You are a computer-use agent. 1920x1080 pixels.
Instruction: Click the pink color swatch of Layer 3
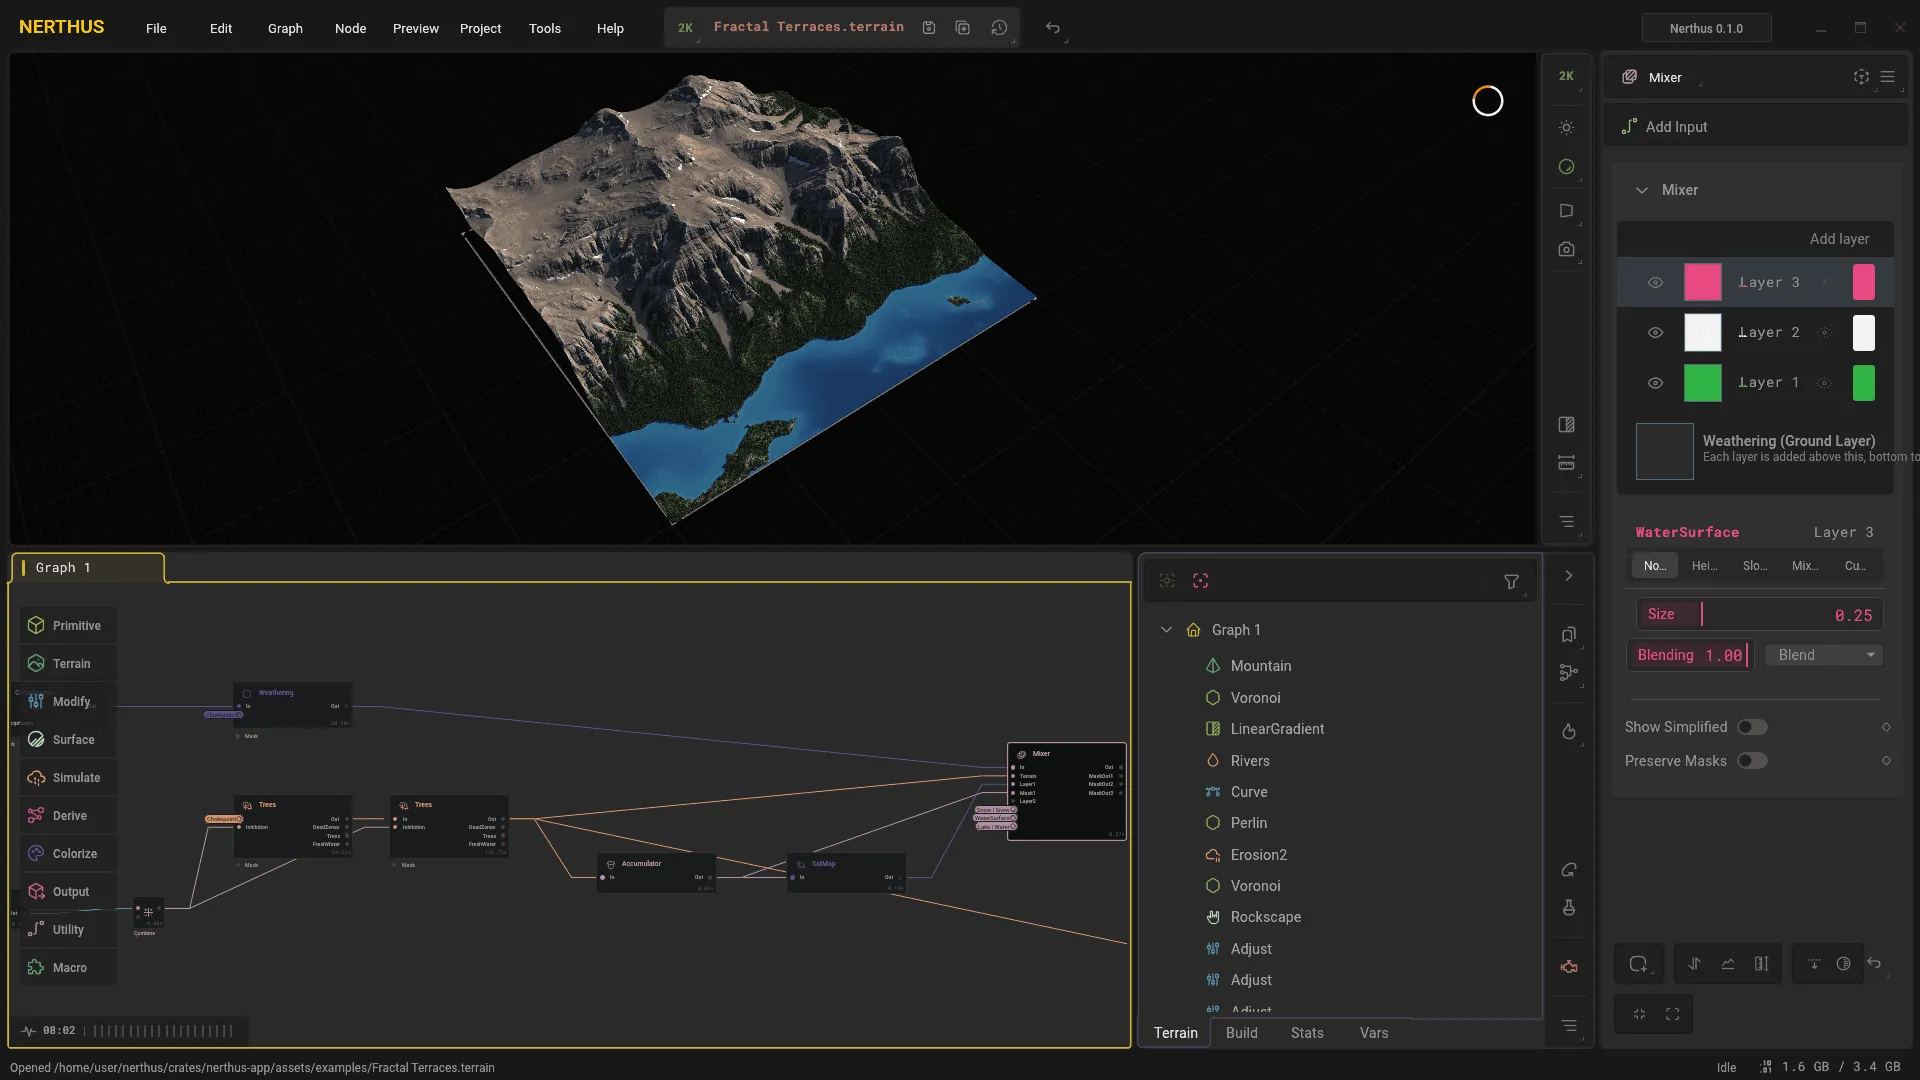[x=1702, y=283]
